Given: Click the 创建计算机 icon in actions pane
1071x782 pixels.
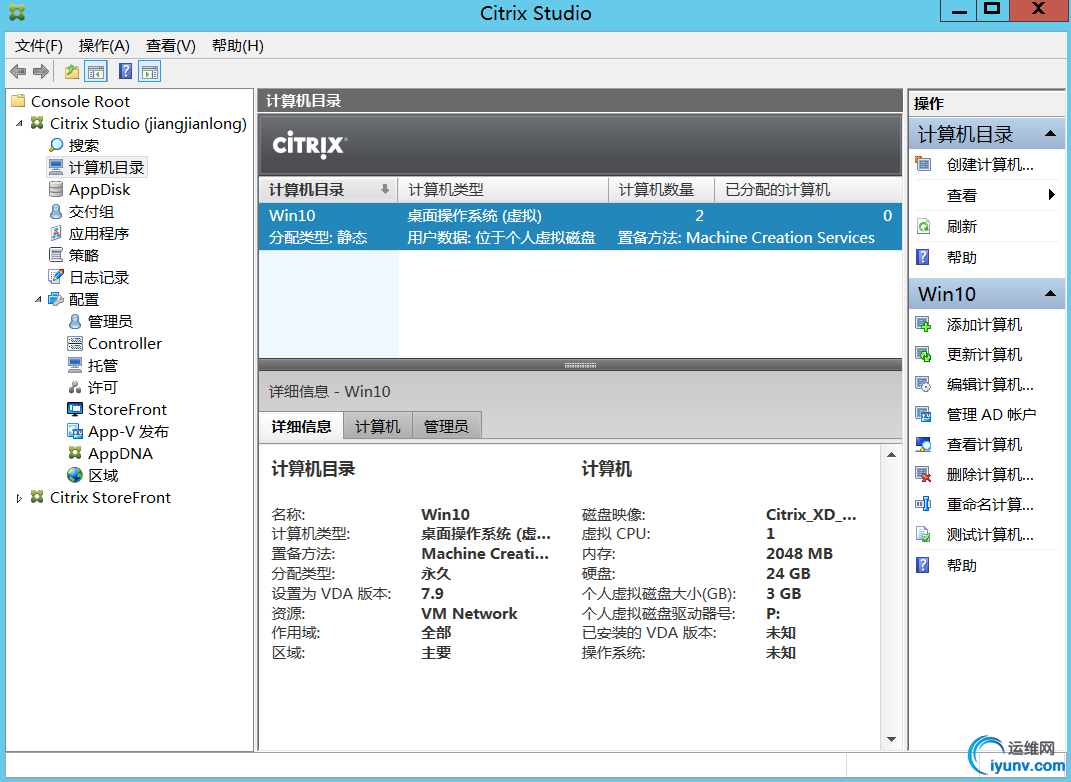Looking at the screenshot, I should (923, 164).
